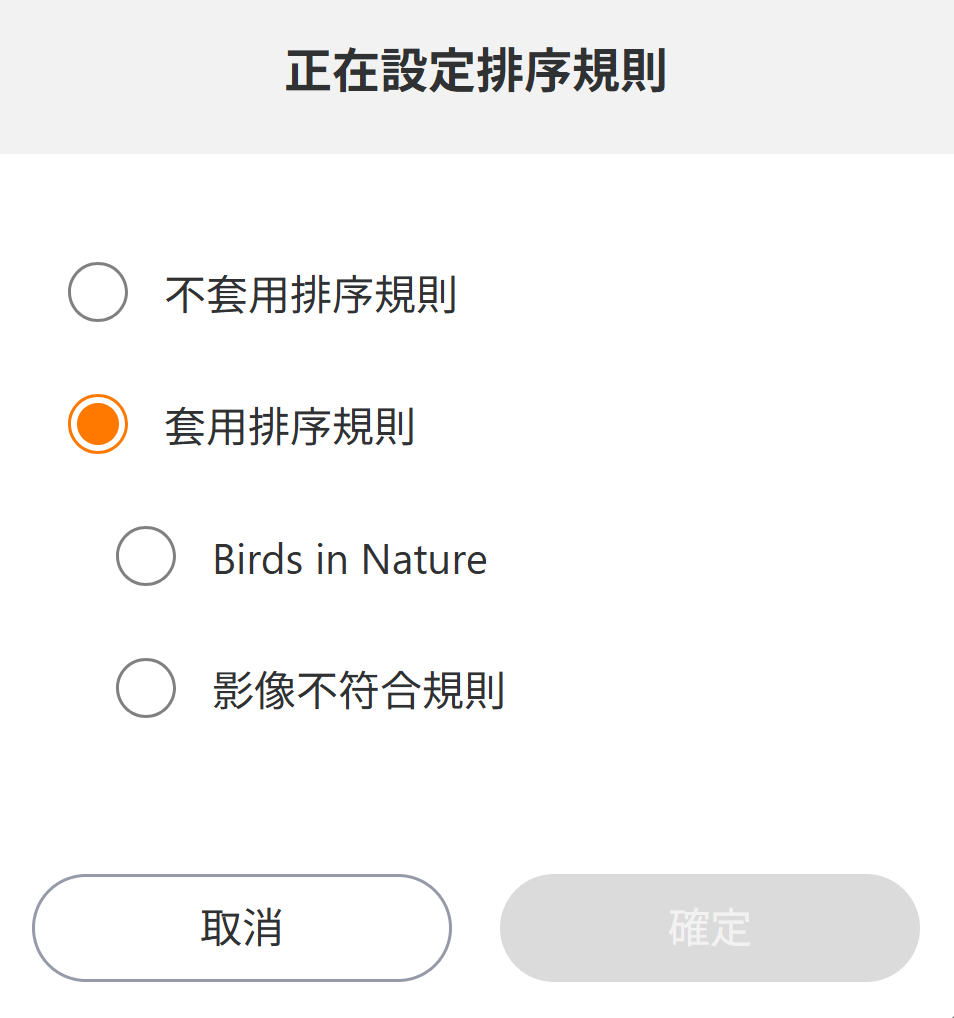The image size is (954, 1018).
Task: Turn off sorting rules via 不套用排序規則
Action: 98,292
